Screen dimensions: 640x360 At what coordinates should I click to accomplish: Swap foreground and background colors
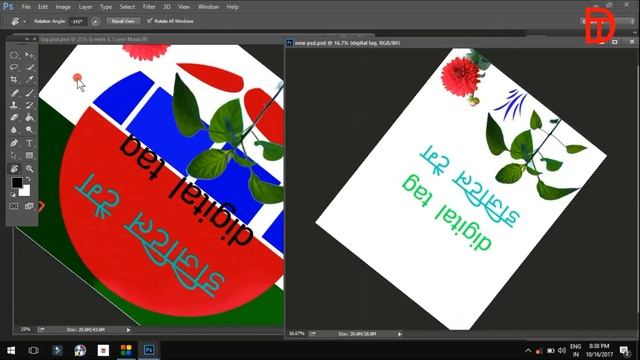29,179
